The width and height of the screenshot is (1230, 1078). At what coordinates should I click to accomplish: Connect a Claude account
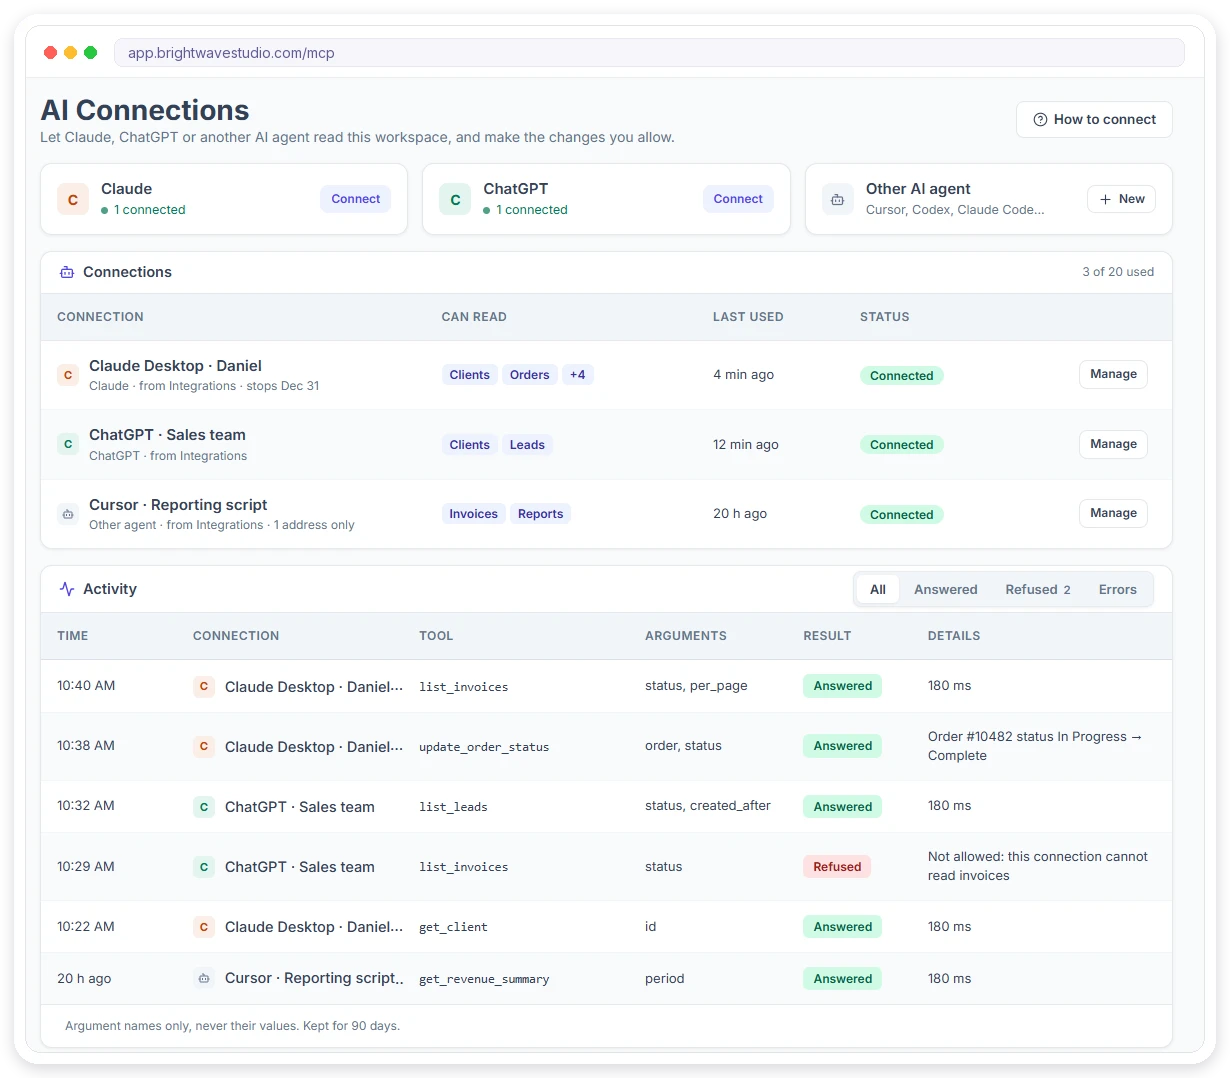click(356, 199)
